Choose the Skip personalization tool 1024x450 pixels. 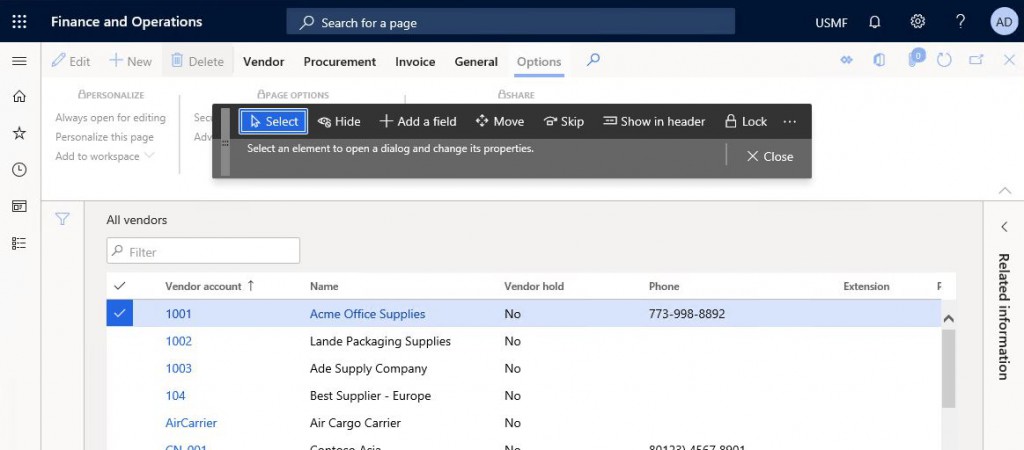pos(564,121)
